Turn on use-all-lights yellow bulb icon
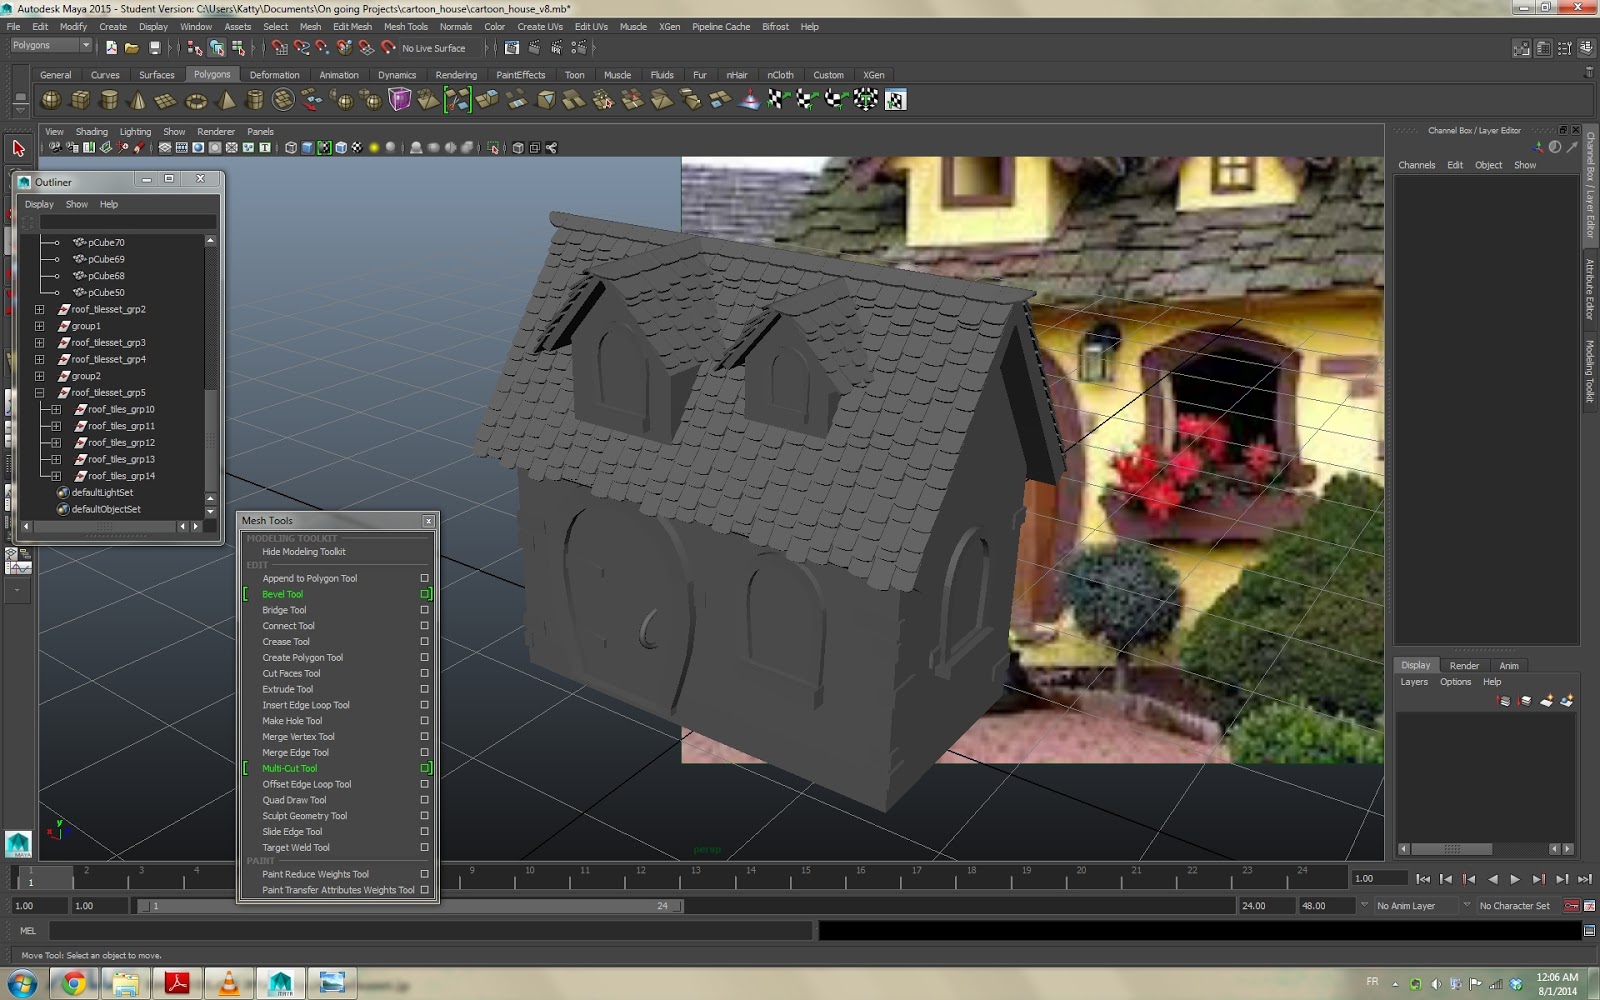 click(x=374, y=148)
